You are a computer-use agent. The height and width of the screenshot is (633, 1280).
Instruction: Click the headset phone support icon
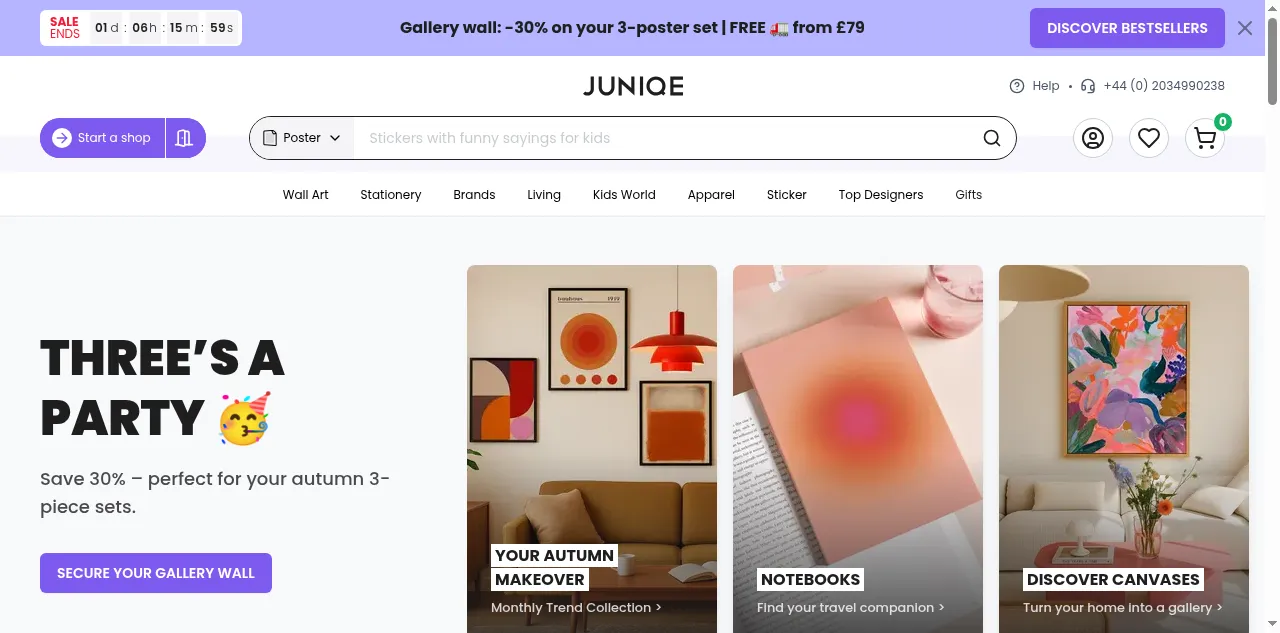[1088, 86]
